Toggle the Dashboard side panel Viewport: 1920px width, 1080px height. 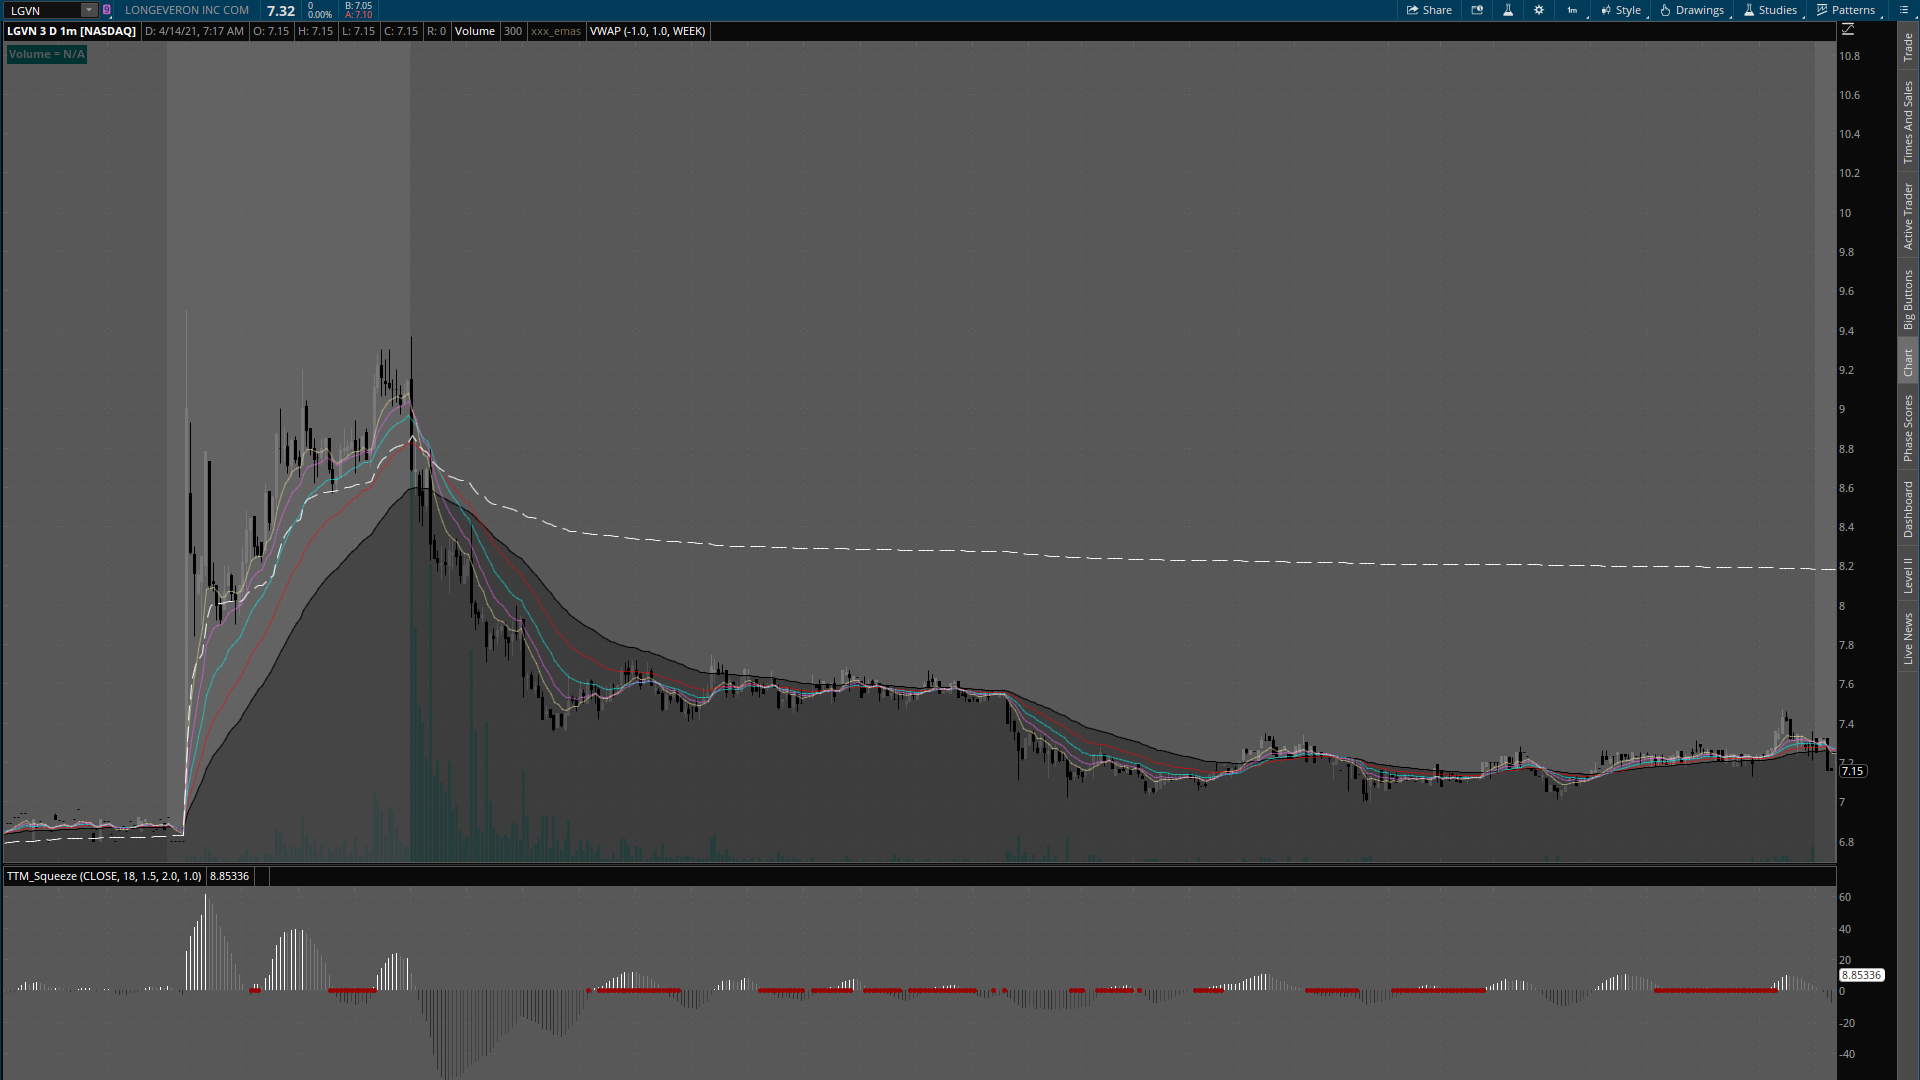[x=1908, y=509]
